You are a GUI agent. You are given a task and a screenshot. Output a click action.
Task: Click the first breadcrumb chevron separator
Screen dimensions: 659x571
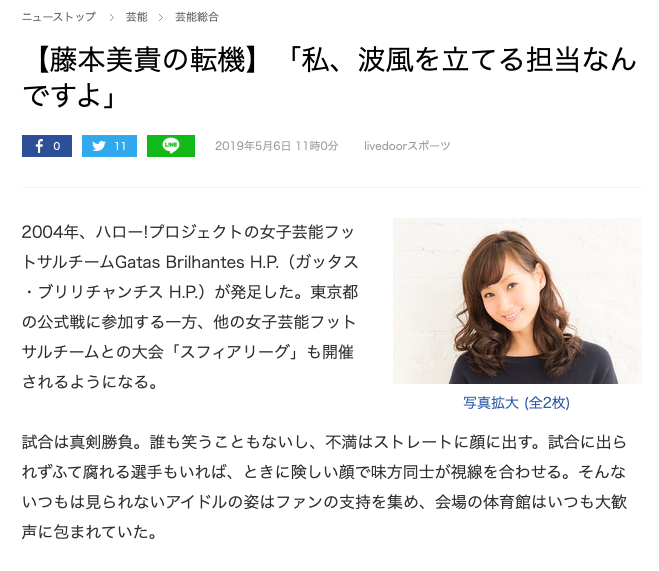(x=111, y=17)
